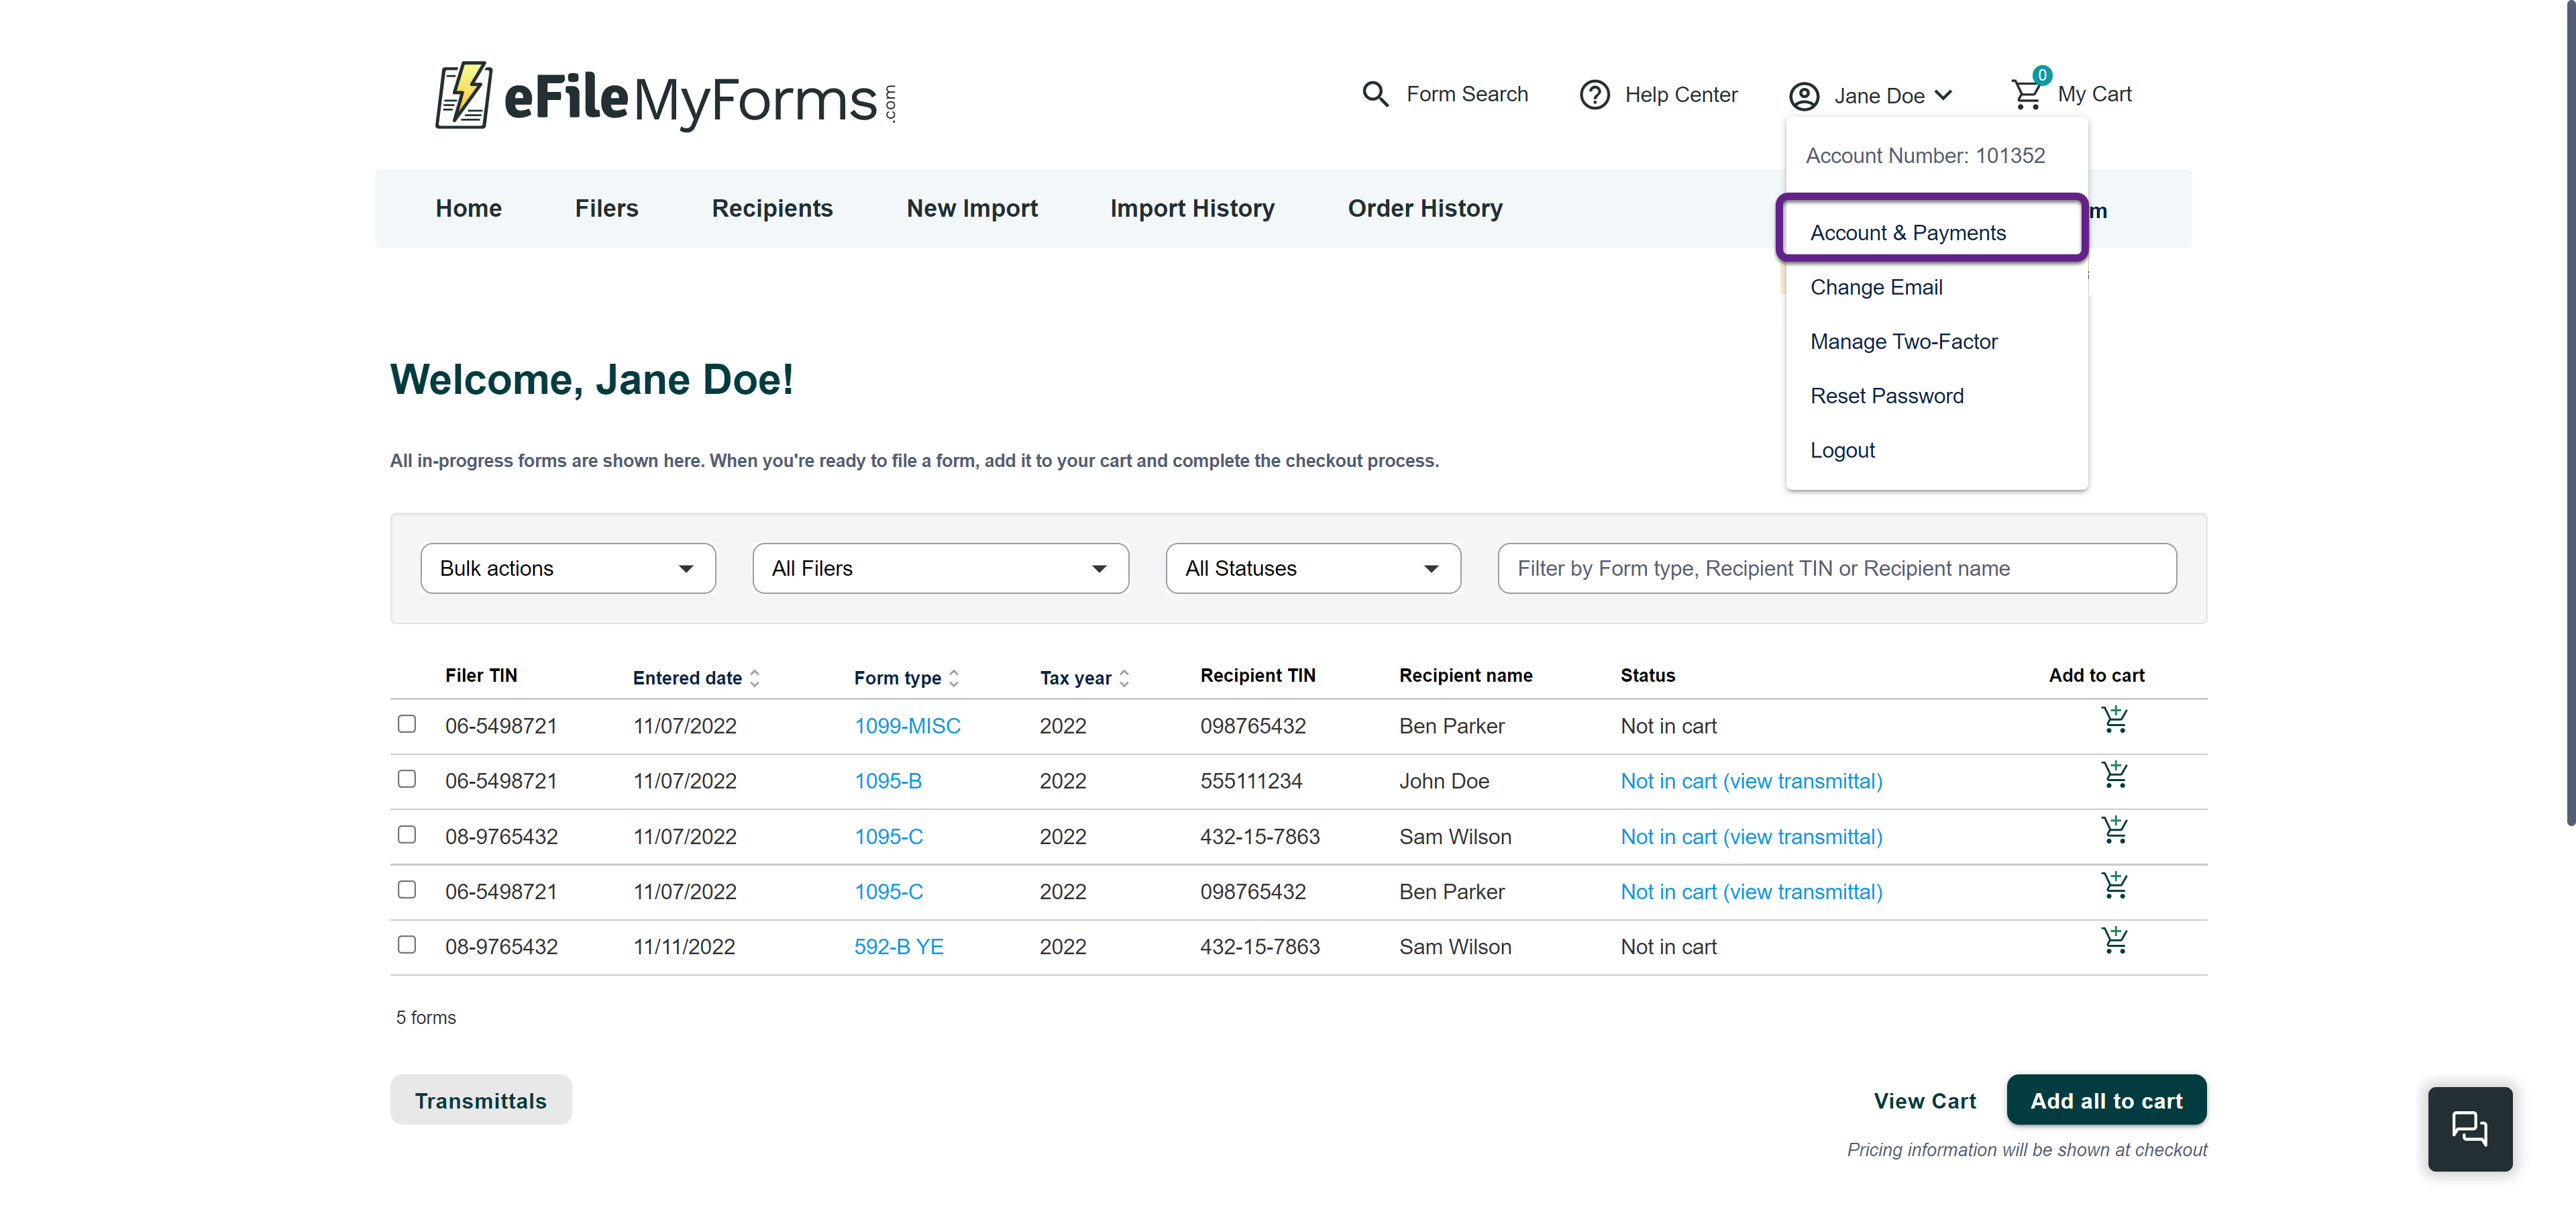Expand the All Filers dropdown
2576x1226 pixels.
click(x=940, y=569)
